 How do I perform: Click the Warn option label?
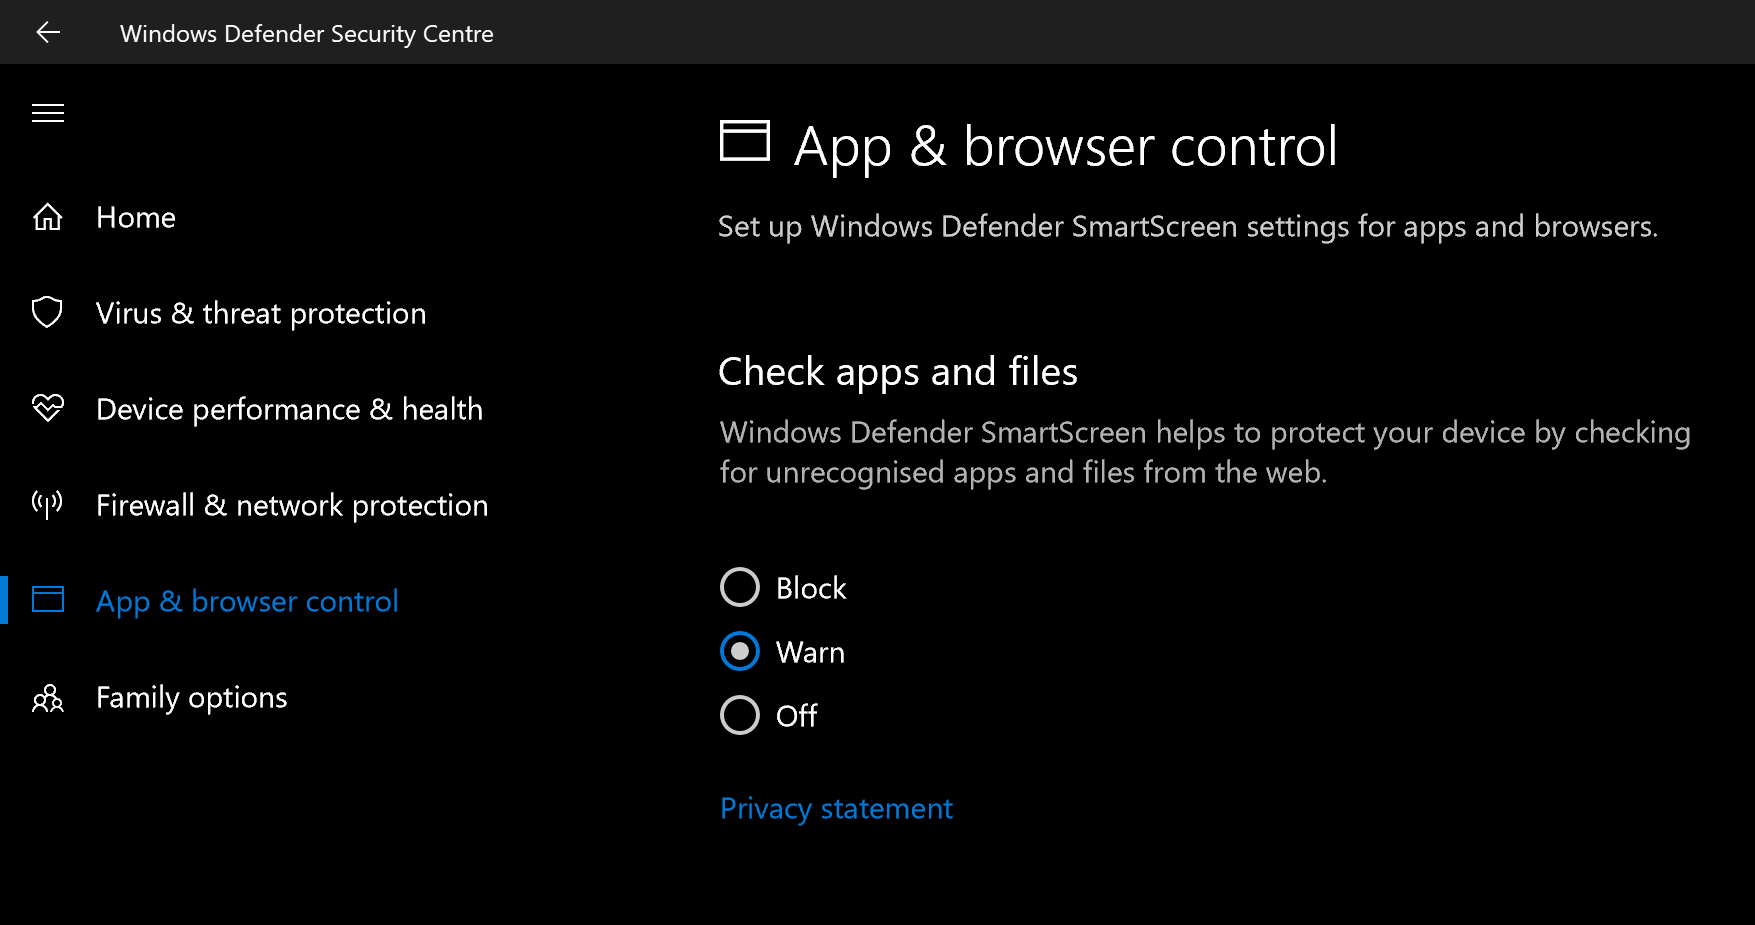tap(810, 652)
